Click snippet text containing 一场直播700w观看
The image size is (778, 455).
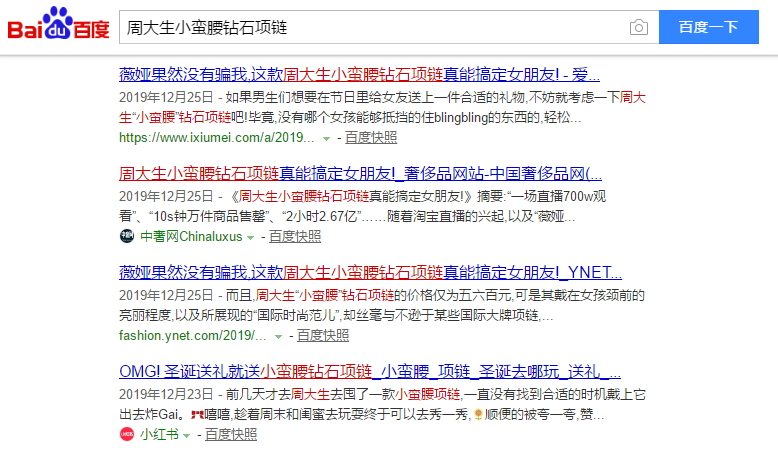[x=362, y=206]
